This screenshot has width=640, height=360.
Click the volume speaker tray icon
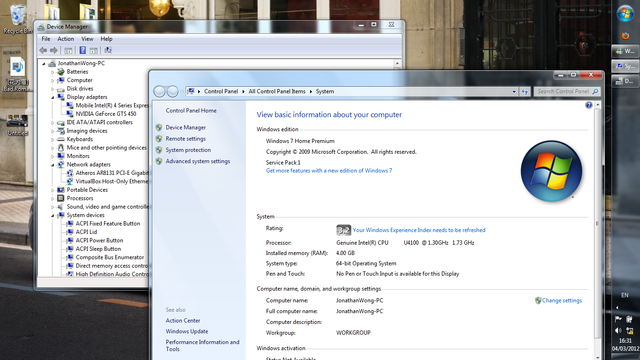click(618, 331)
